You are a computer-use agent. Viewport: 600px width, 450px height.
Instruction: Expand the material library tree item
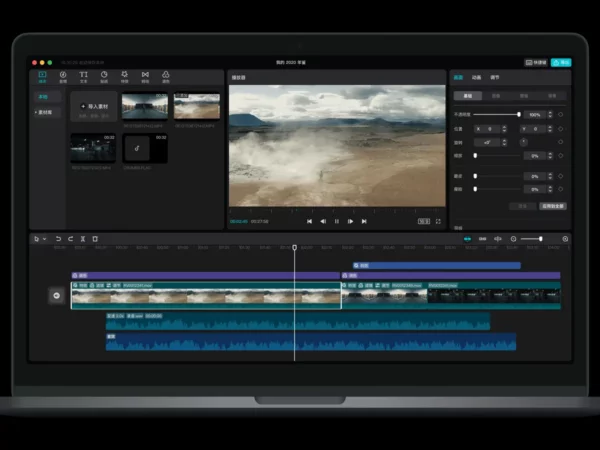[43, 112]
